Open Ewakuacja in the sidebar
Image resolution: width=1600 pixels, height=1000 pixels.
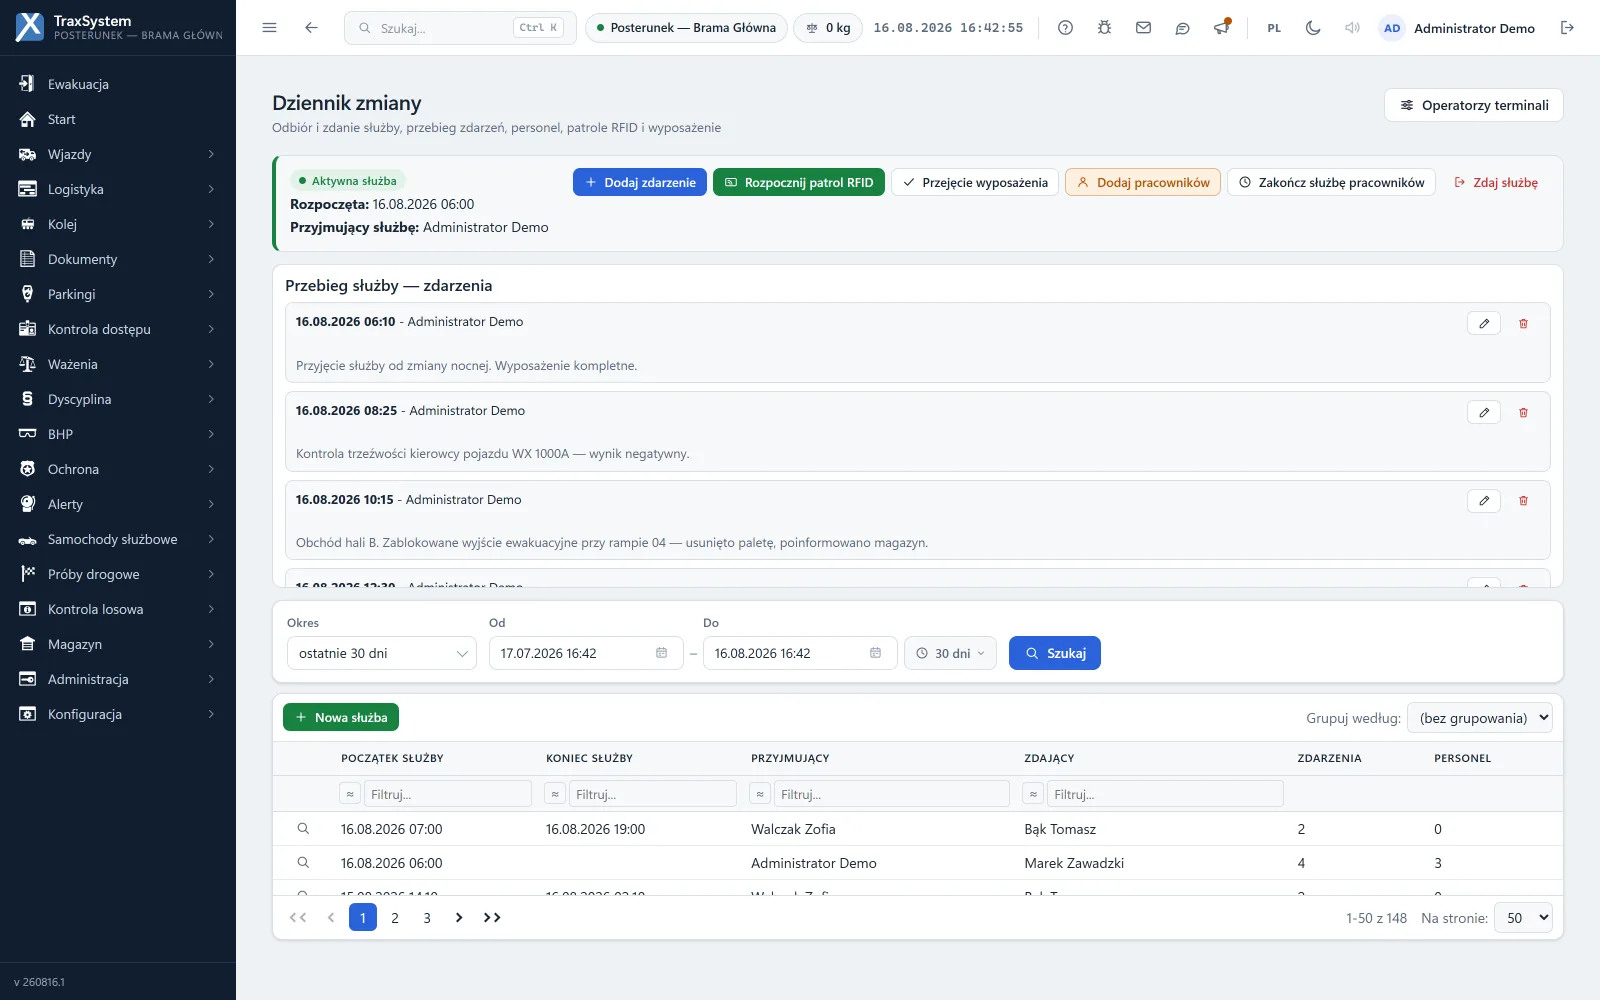click(118, 84)
